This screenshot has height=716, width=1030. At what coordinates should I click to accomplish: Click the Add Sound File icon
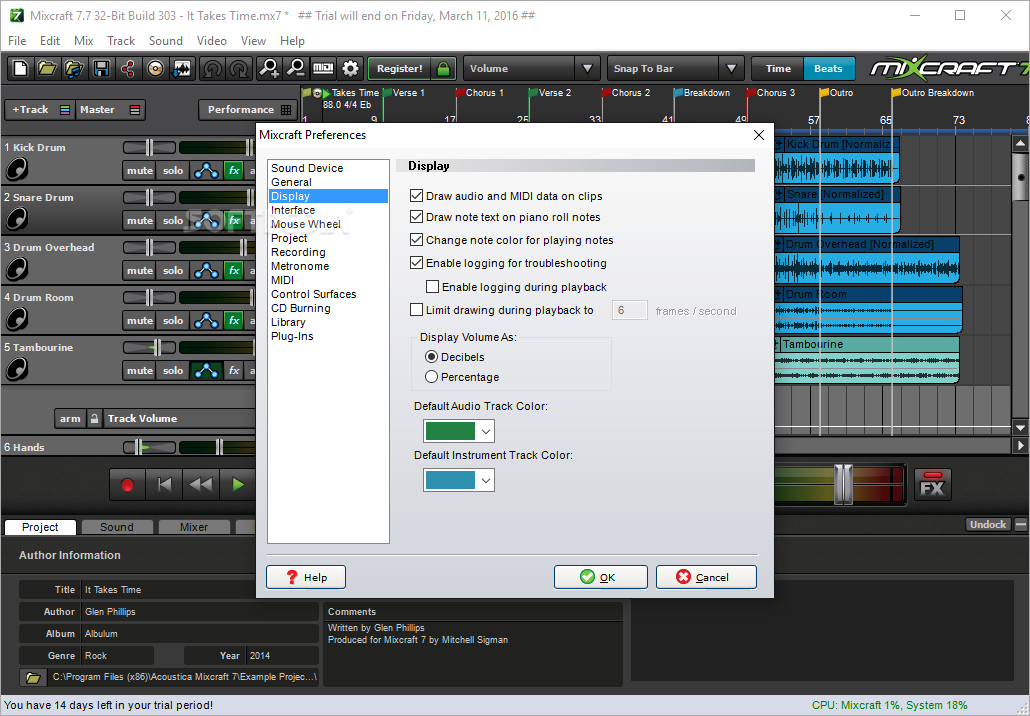pyautogui.click(x=74, y=68)
